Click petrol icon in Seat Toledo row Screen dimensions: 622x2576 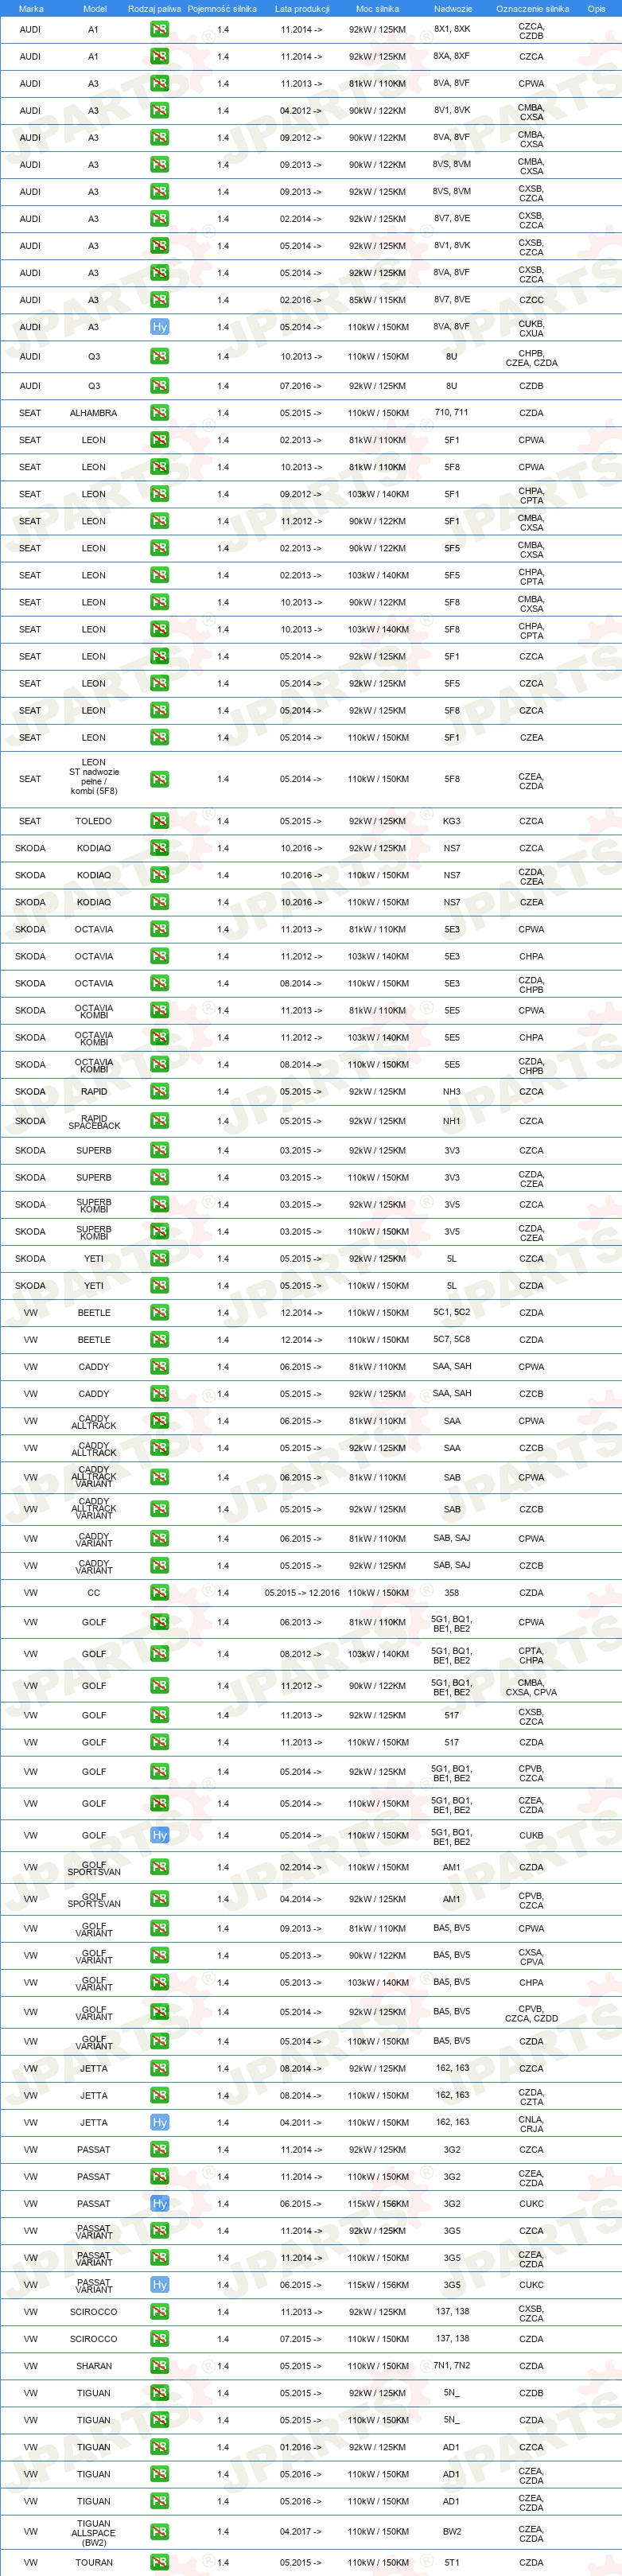(159, 821)
